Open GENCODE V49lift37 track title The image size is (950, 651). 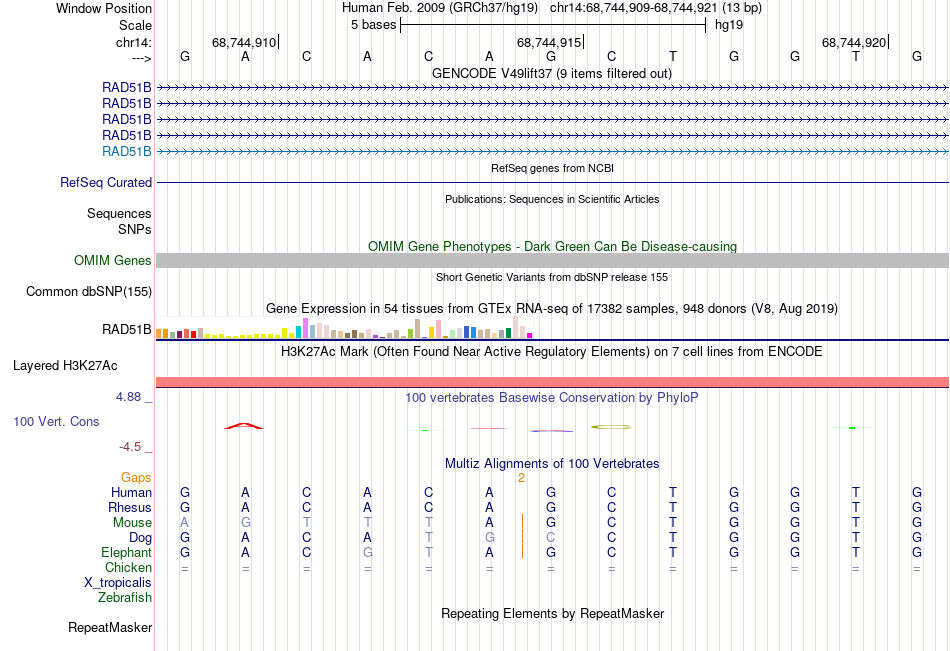click(552, 73)
